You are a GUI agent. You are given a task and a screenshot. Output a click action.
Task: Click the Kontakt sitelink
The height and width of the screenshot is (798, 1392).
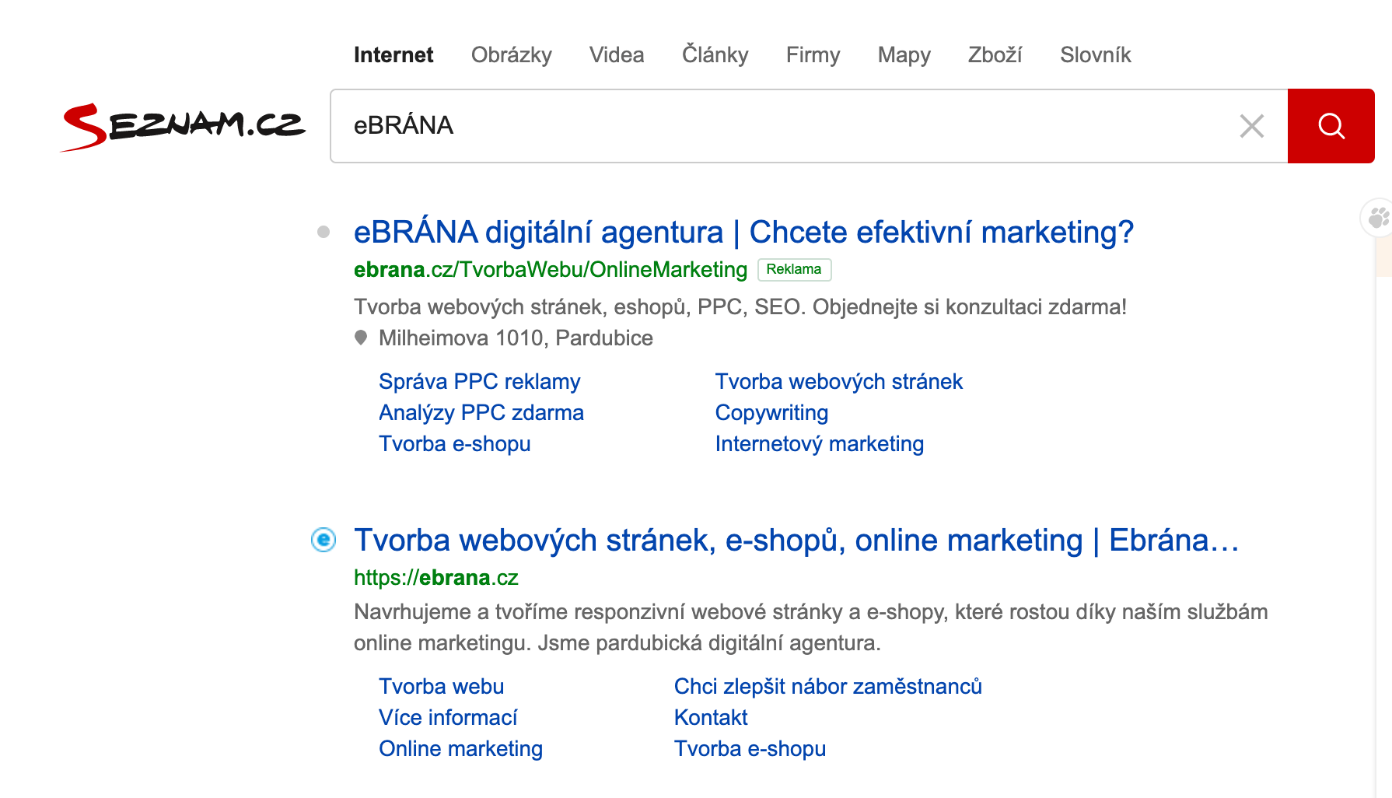click(710, 717)
